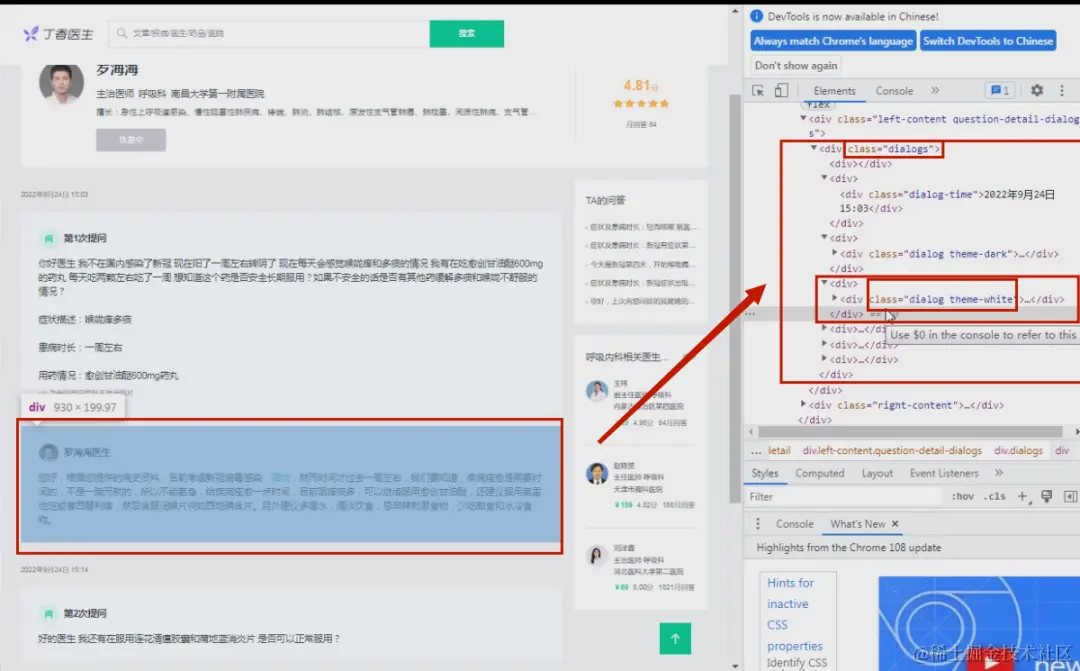Activate the inspect element picker icon

pyautogui.click(x=758, y=90)
